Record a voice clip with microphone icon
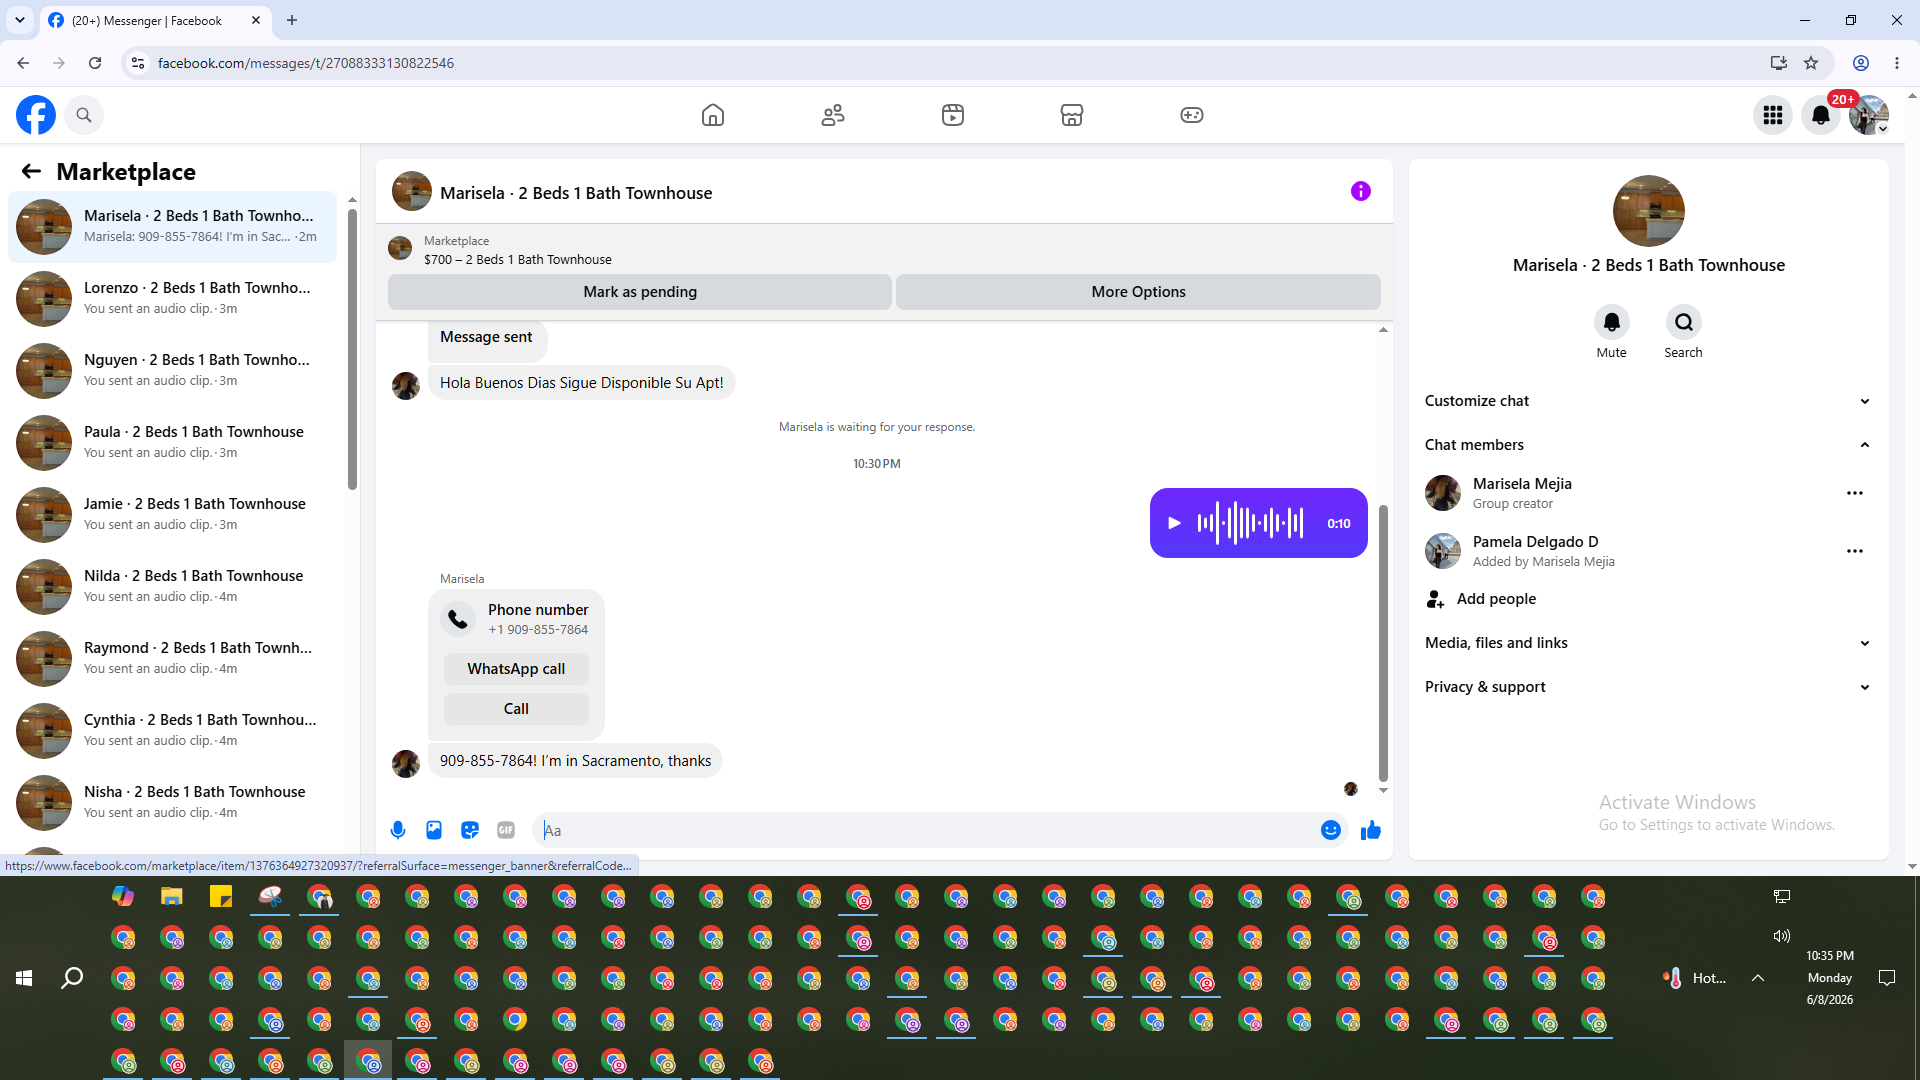Viewport: 1920px width, 1080px height. click(x=398, y=830)
